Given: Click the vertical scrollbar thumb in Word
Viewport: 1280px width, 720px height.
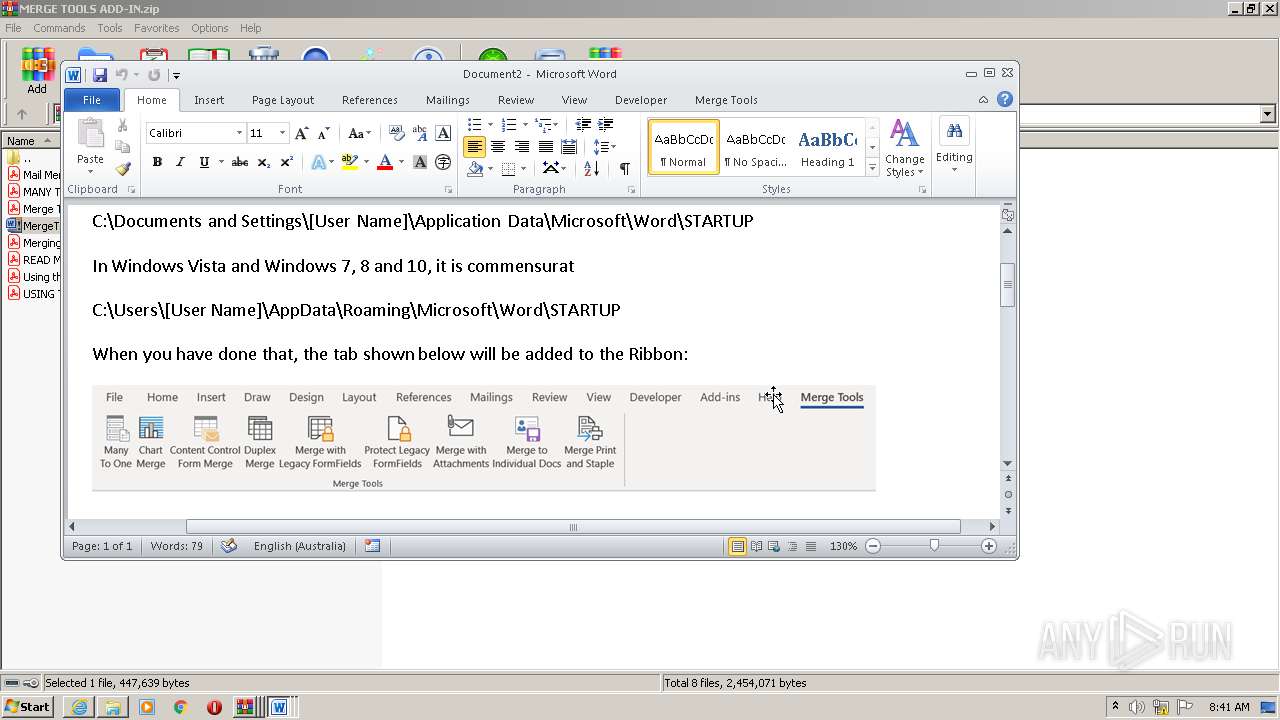Looking at the screenshot, I should click(1008, 285).
